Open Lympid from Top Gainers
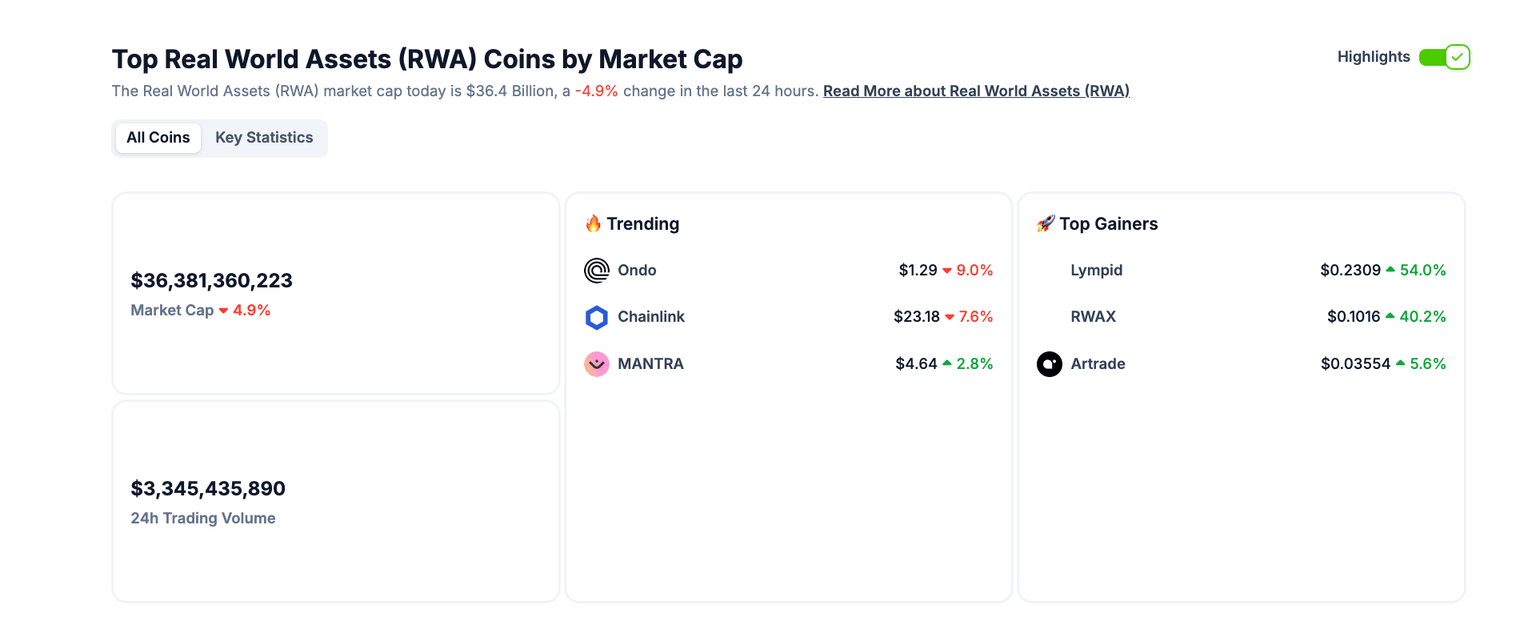The width and height of the screenshot is (1536, 626). (1096, 271)
